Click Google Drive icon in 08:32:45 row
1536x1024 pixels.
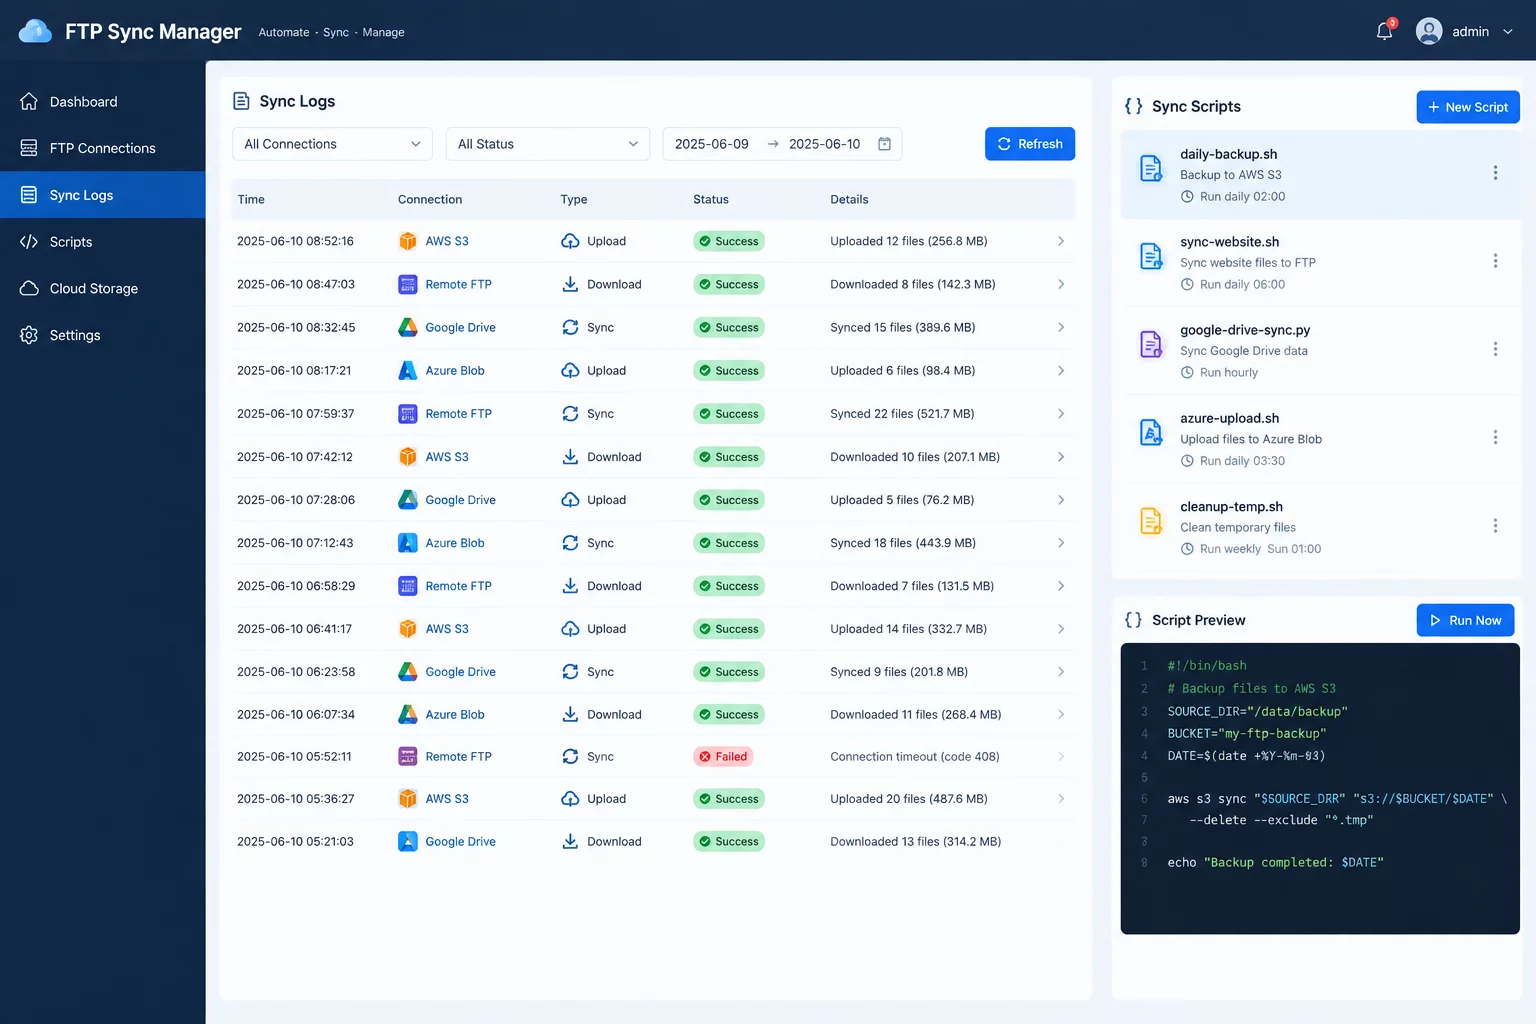click(x=408, y=327)
